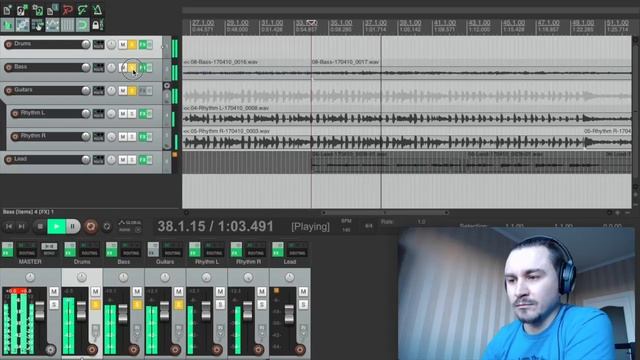Go to project end transport button
The image size is (640, 360).
pos(22,227)
